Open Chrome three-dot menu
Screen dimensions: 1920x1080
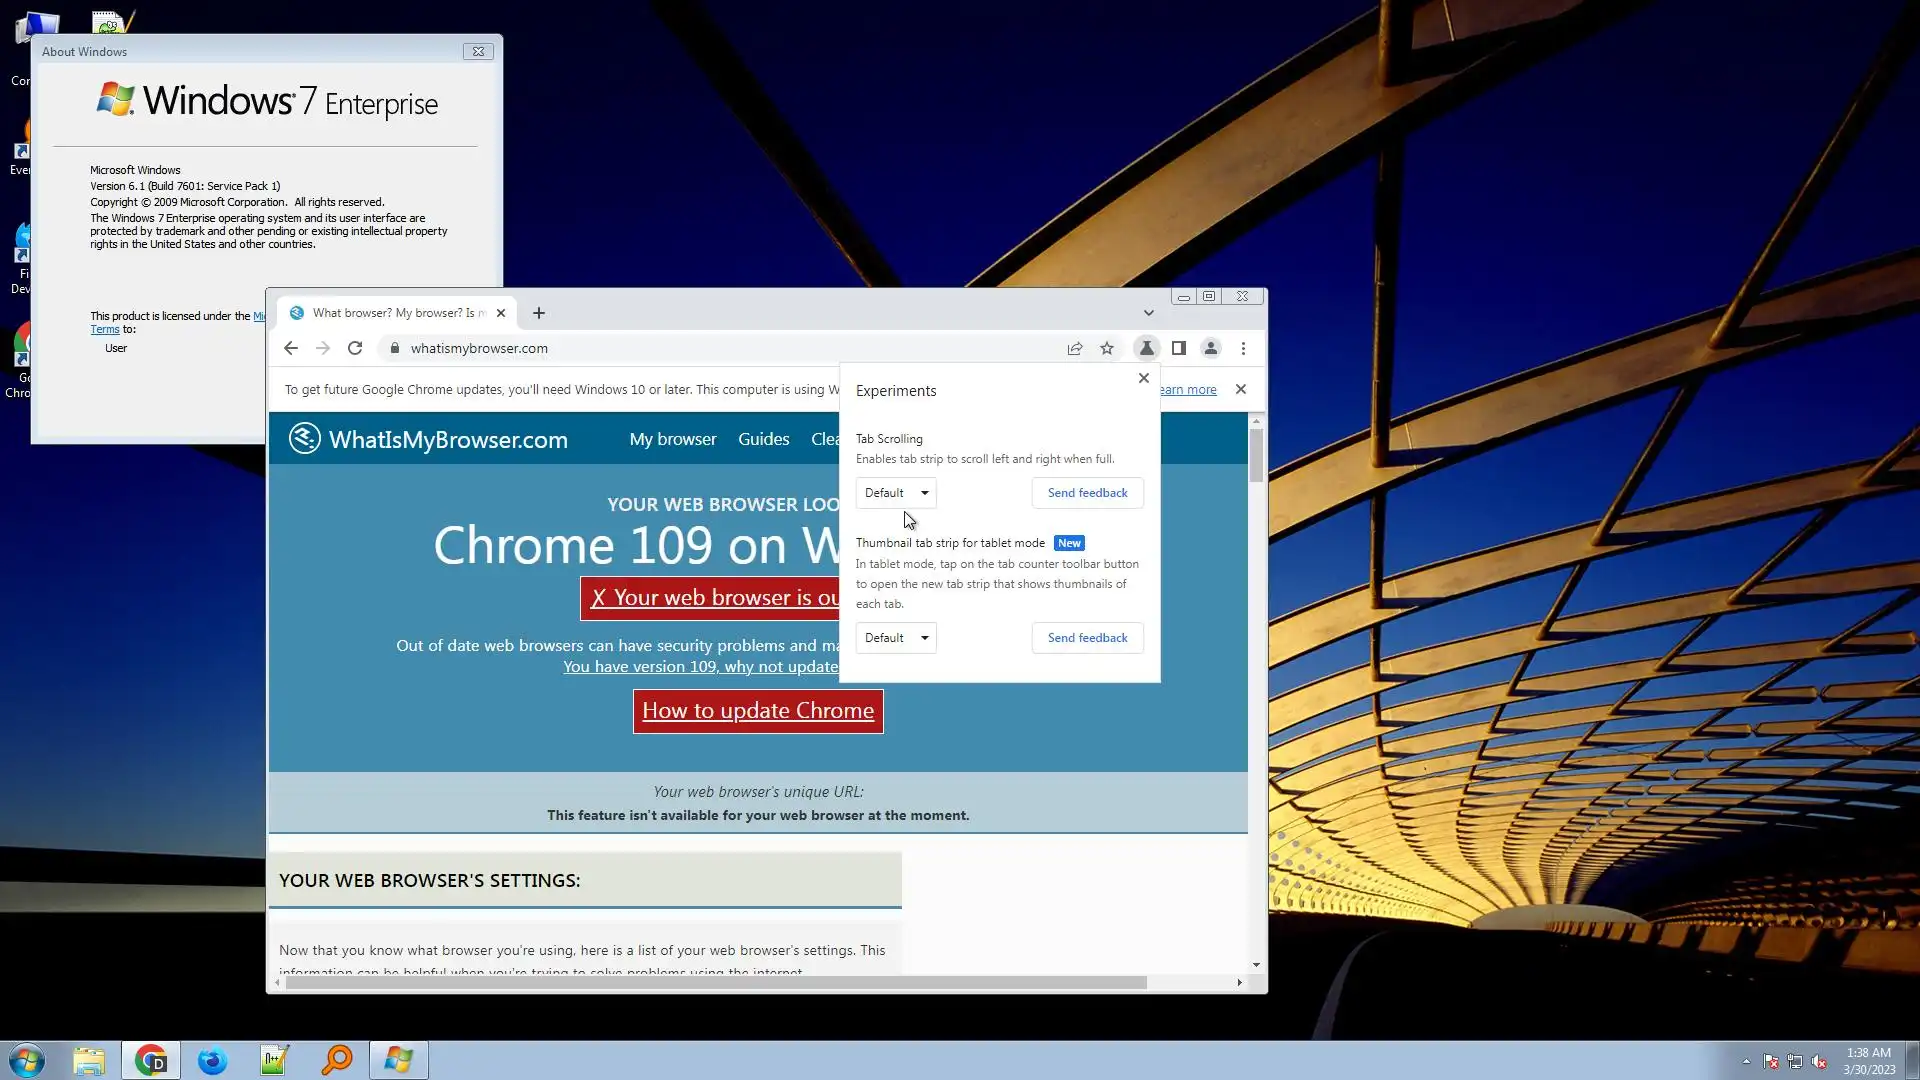1243,348
